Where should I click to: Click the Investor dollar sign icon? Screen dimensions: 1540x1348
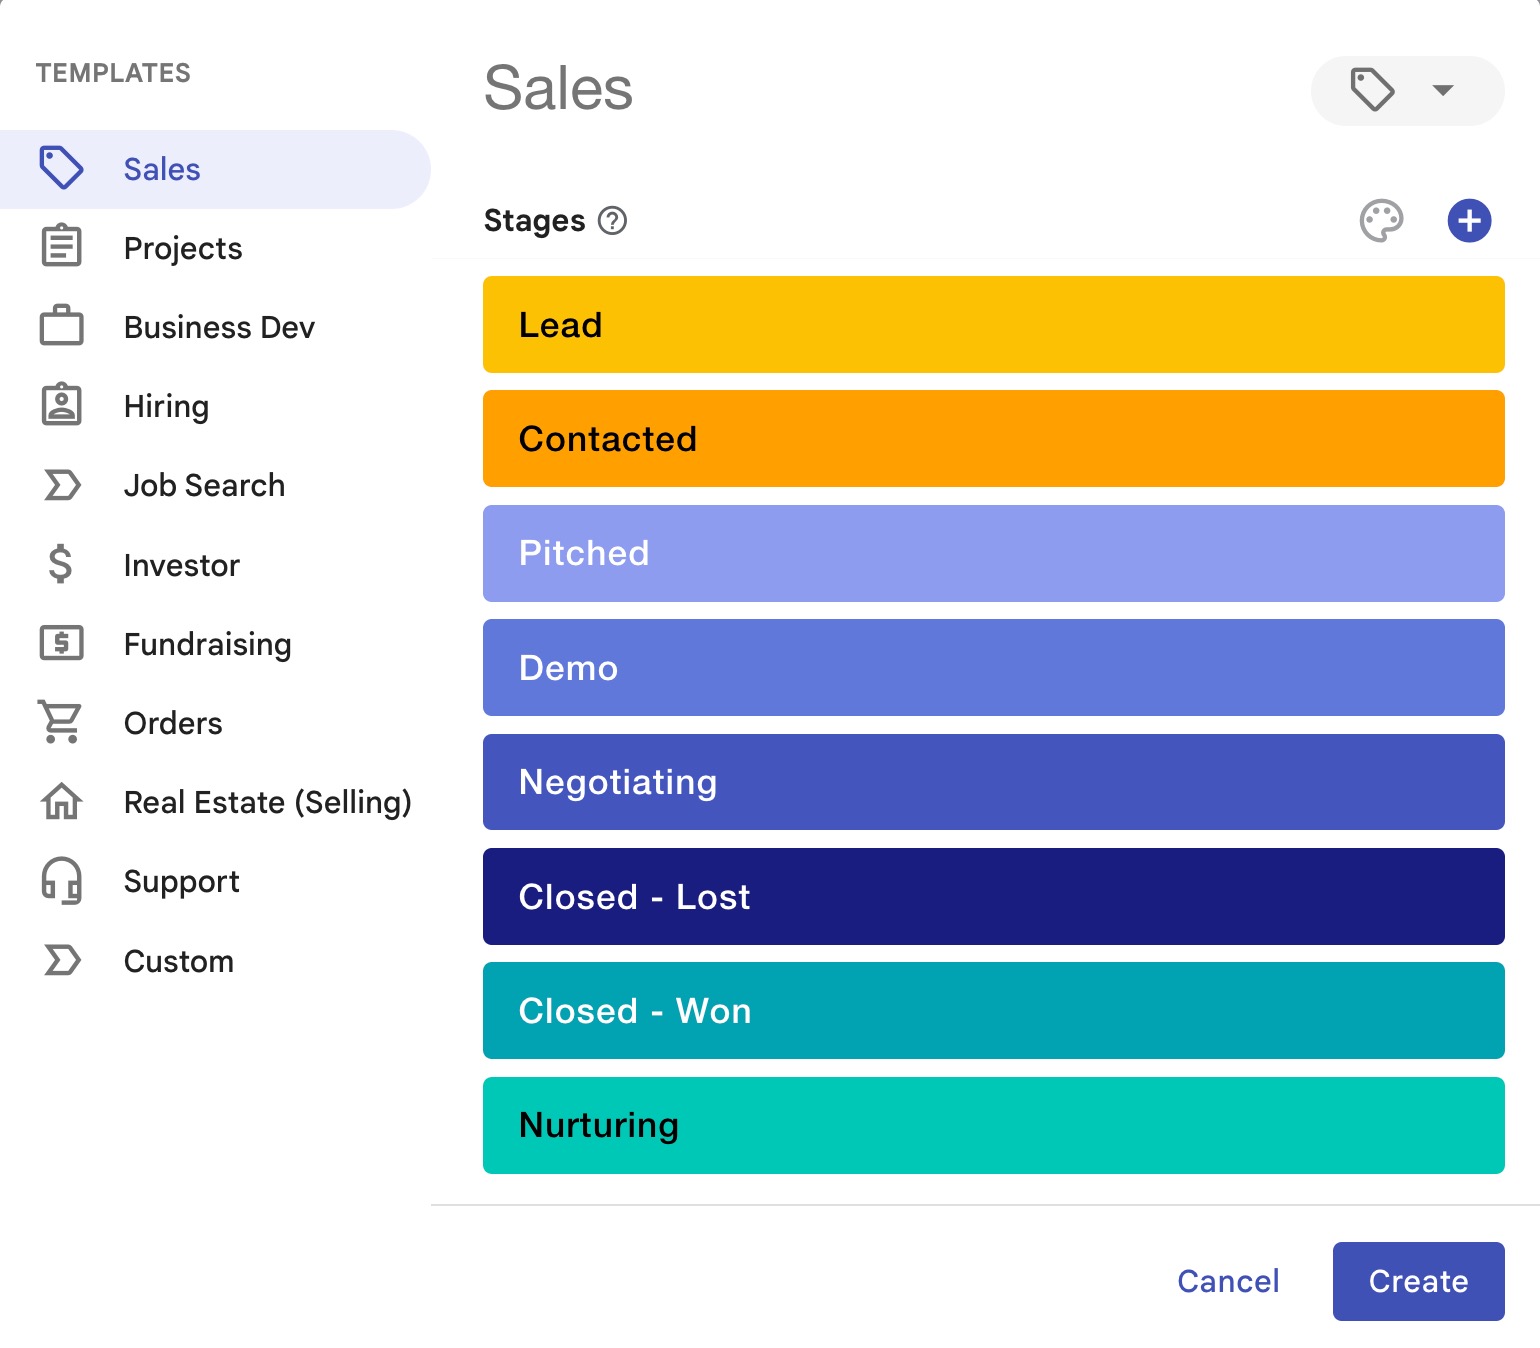pyautogui.click(x=62, y=564)
